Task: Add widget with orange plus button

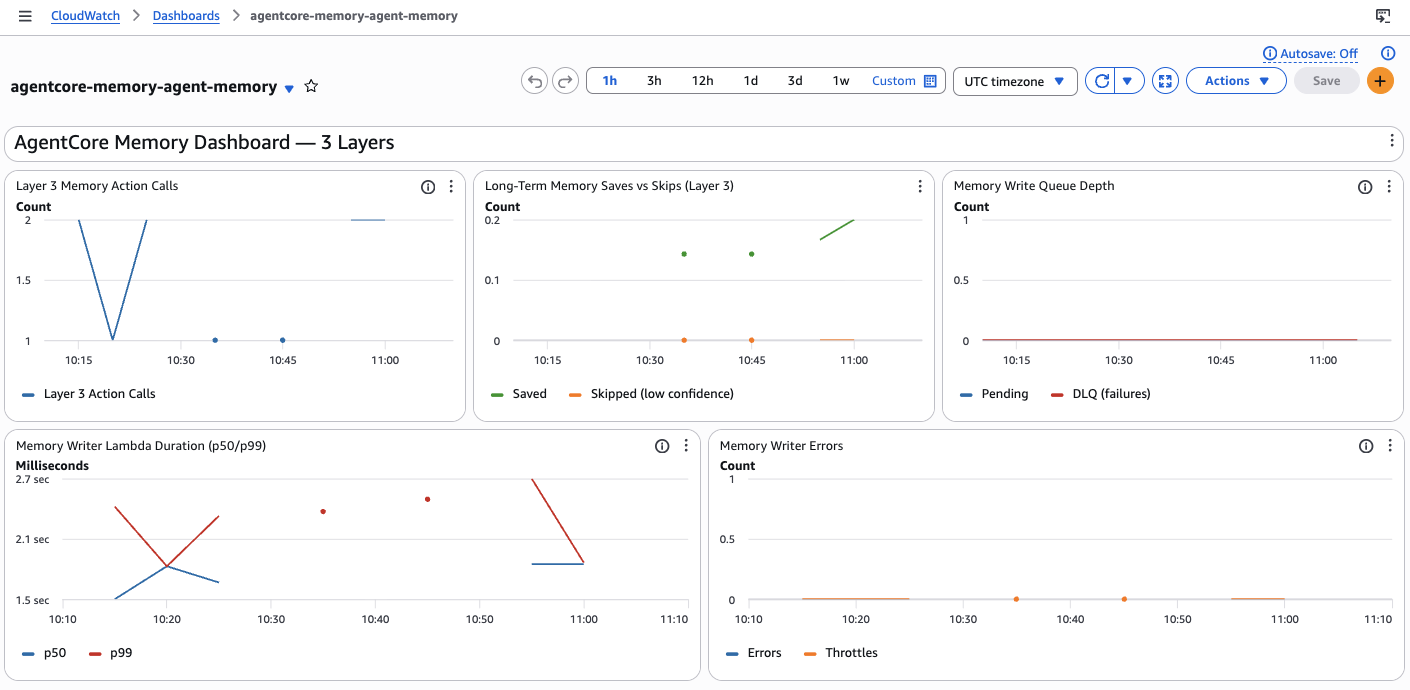Action: (1380, 81)
